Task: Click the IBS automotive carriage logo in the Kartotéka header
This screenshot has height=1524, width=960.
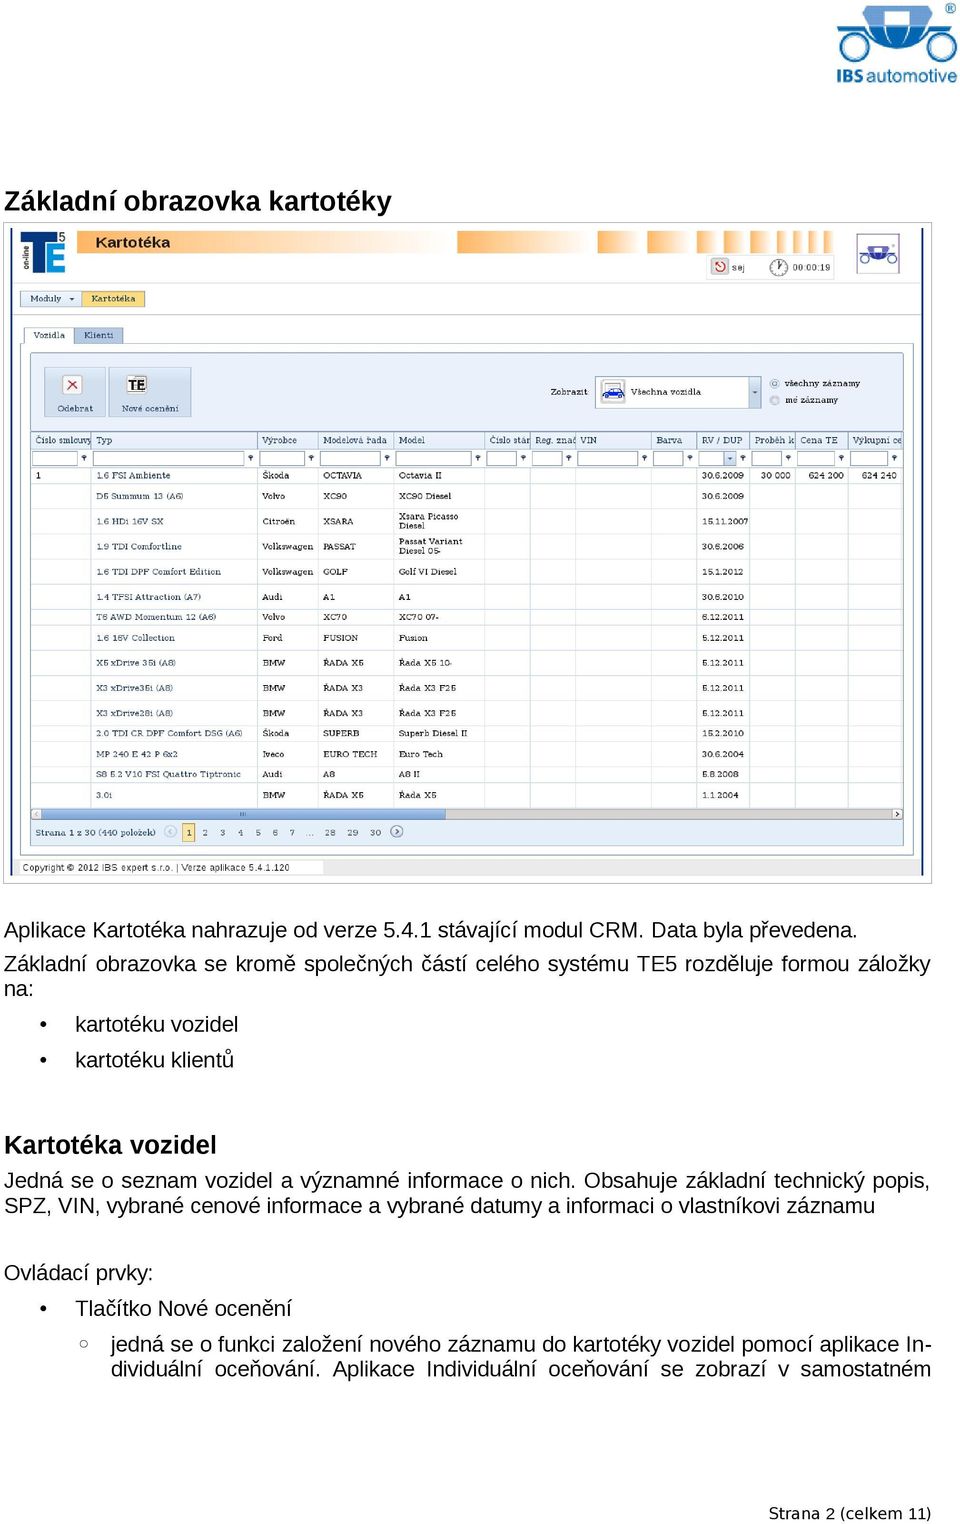Action: [x=878, y=253]
